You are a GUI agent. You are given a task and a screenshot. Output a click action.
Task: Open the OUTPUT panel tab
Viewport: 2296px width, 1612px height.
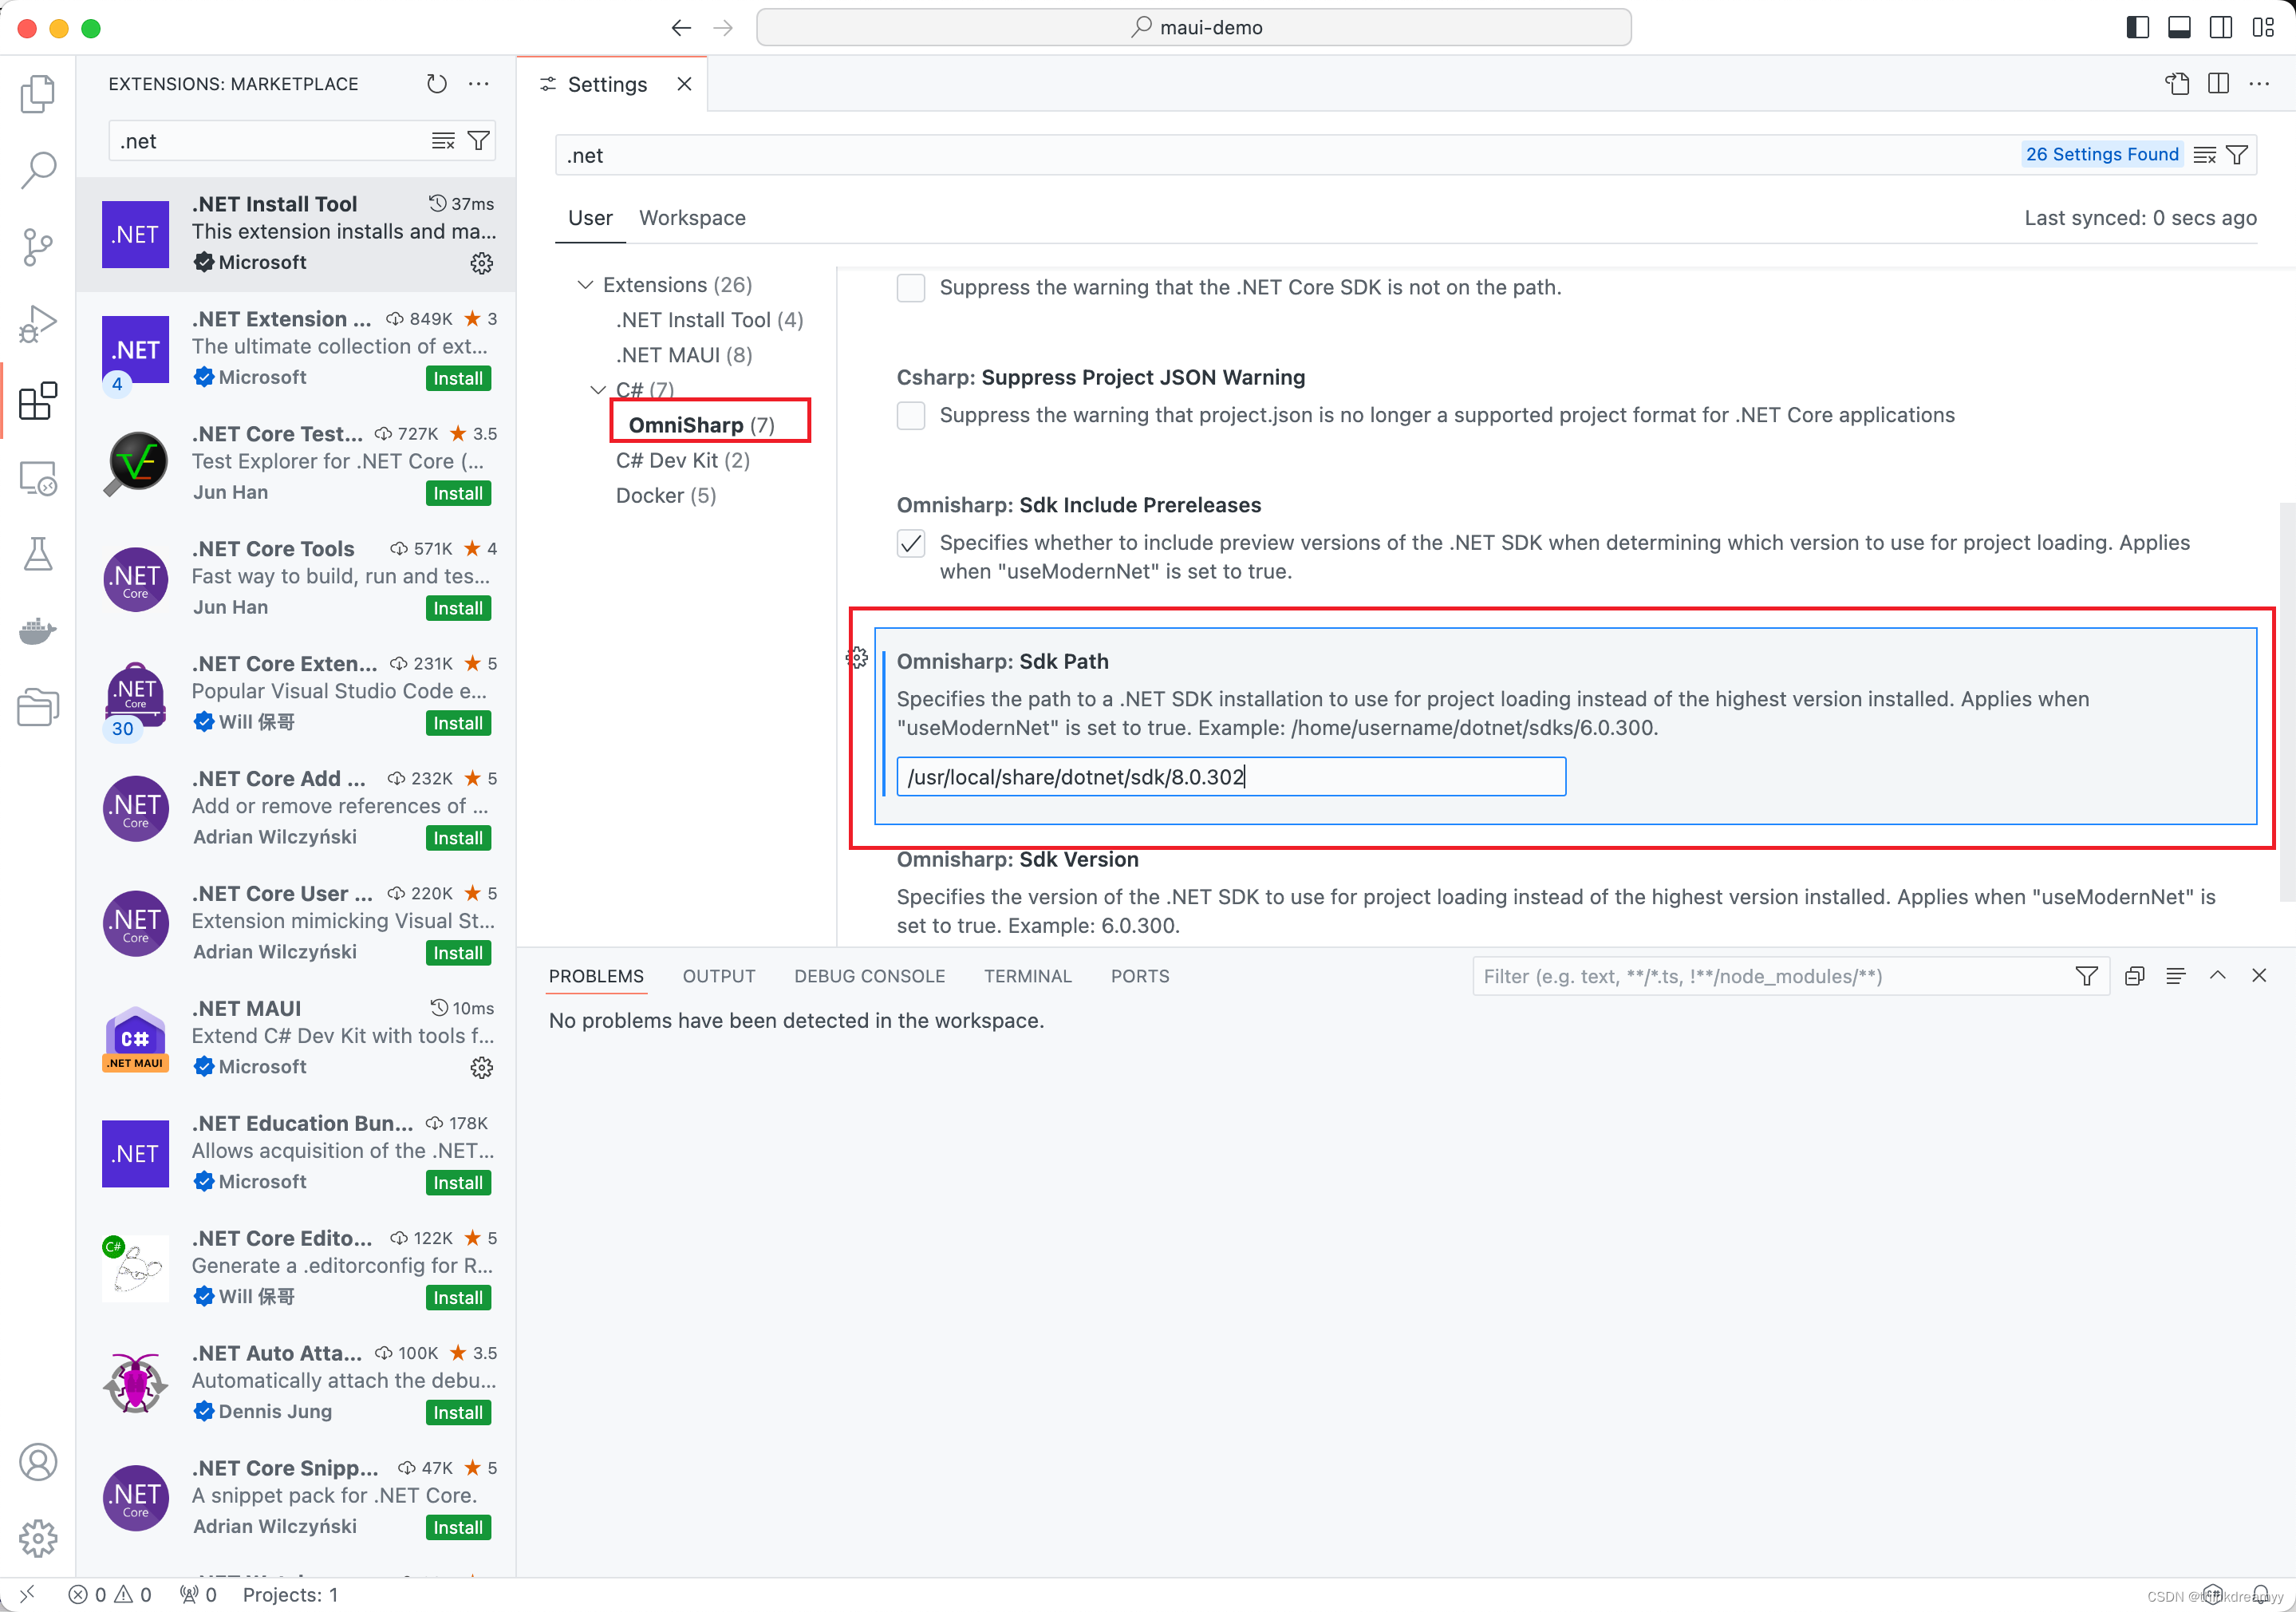[719, 977]
